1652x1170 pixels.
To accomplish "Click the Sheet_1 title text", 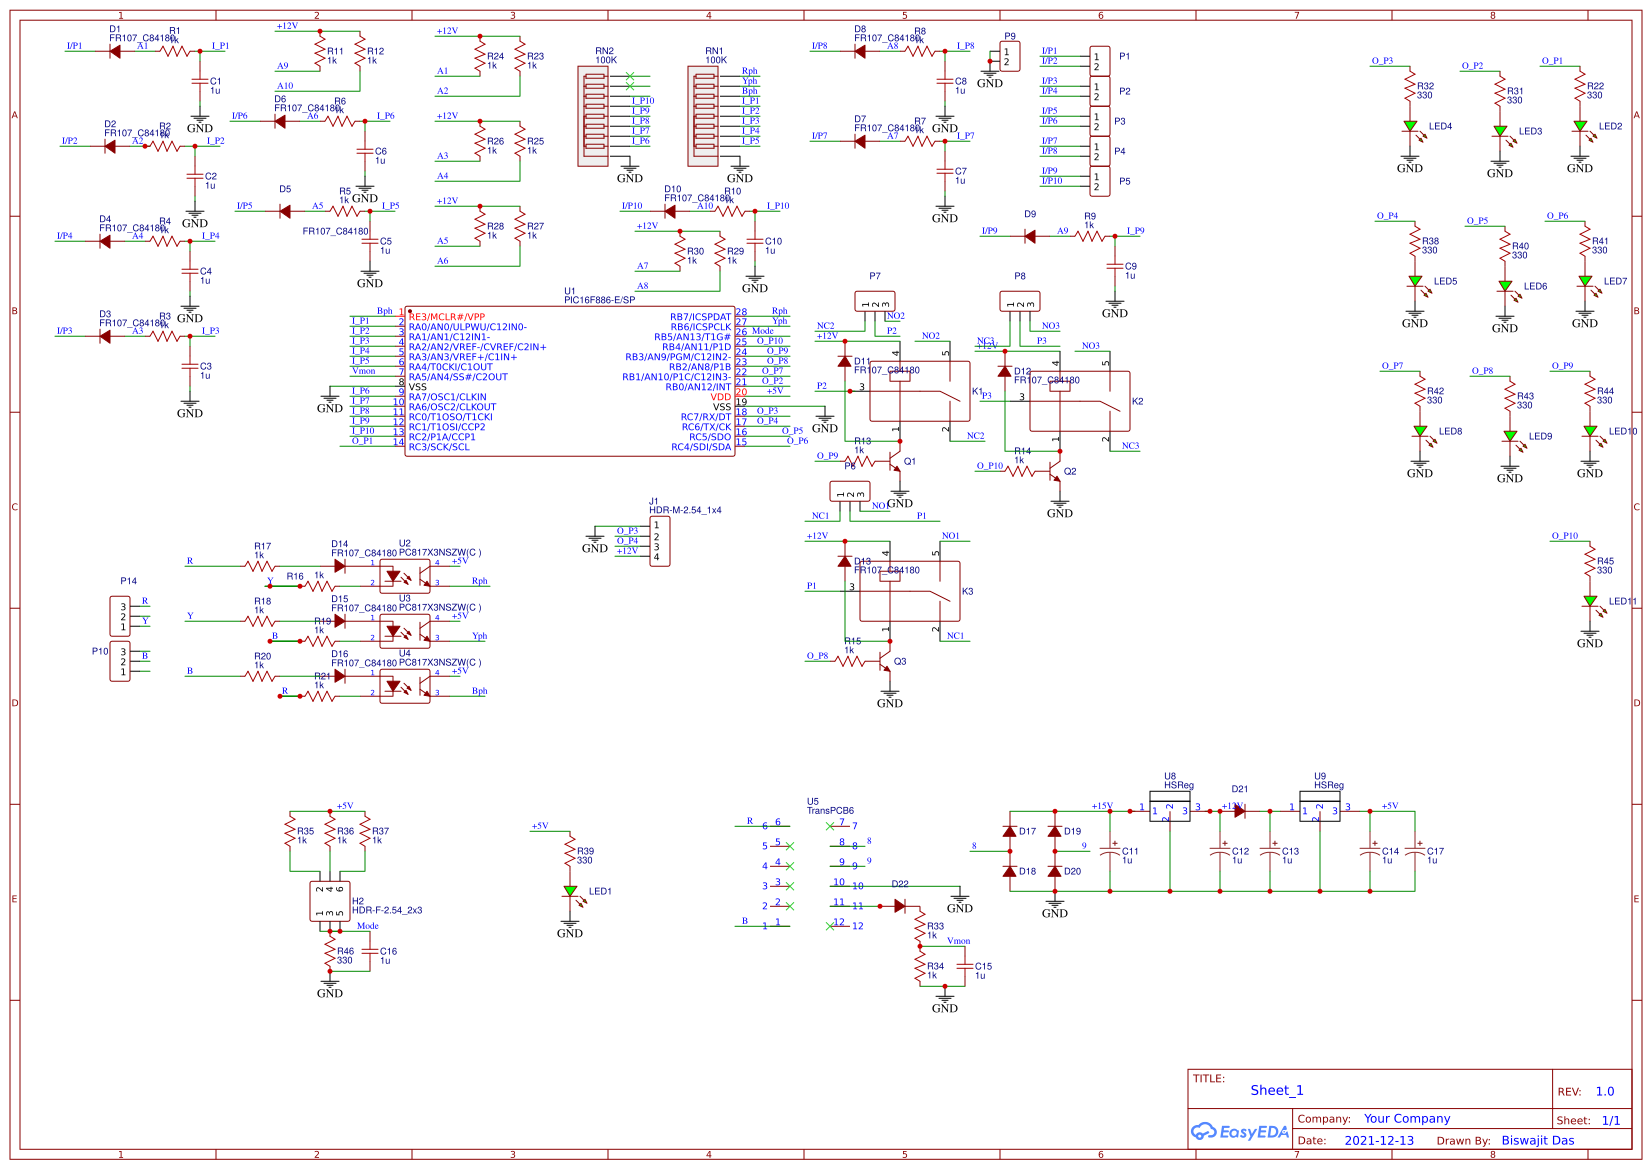I will (1277, 1090).
